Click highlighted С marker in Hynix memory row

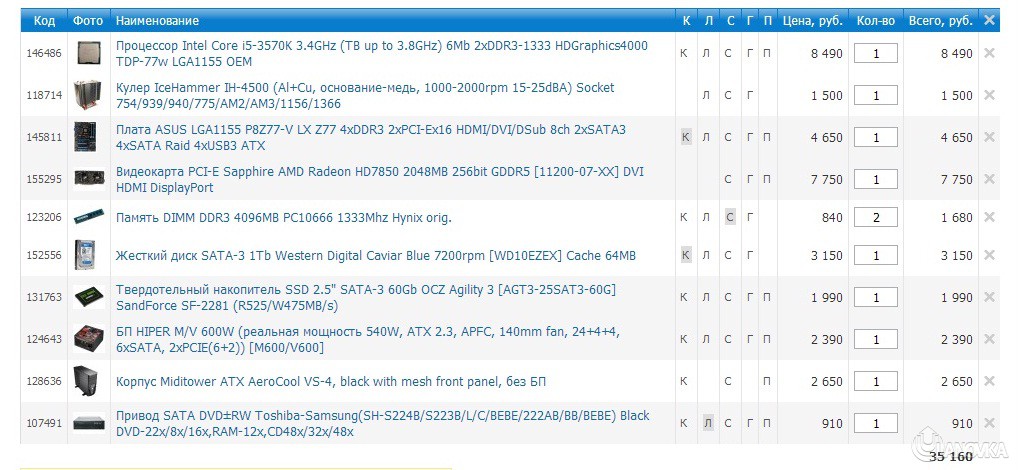[x=730, y=217]
